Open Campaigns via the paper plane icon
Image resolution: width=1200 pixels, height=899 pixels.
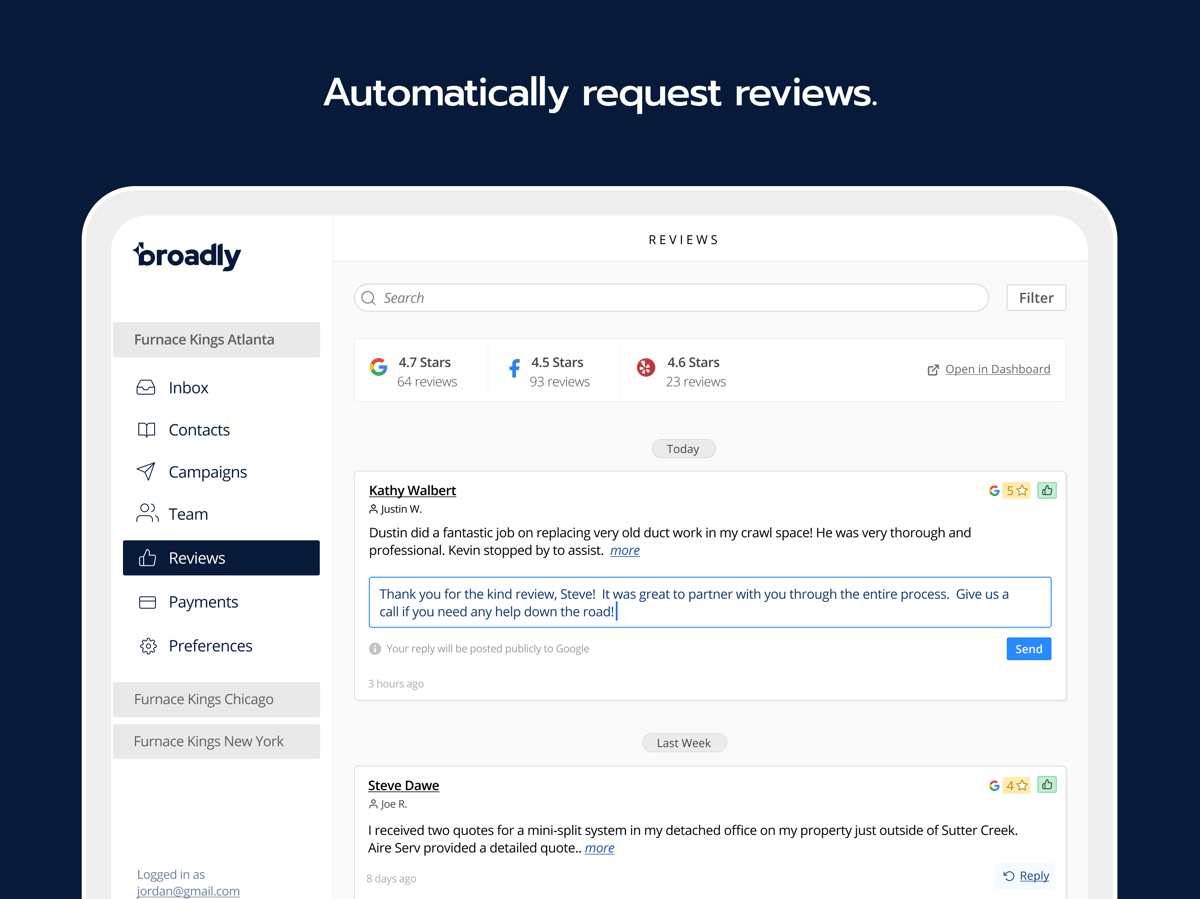148,471
